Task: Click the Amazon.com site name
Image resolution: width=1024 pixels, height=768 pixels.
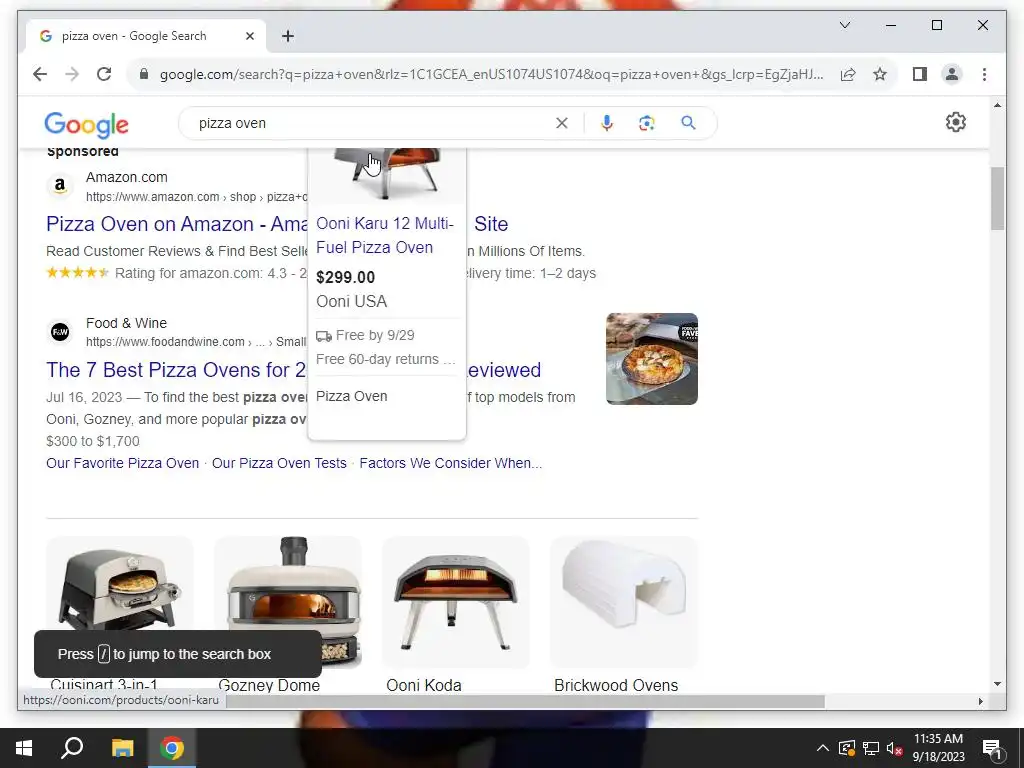Action: coord(127,178)
